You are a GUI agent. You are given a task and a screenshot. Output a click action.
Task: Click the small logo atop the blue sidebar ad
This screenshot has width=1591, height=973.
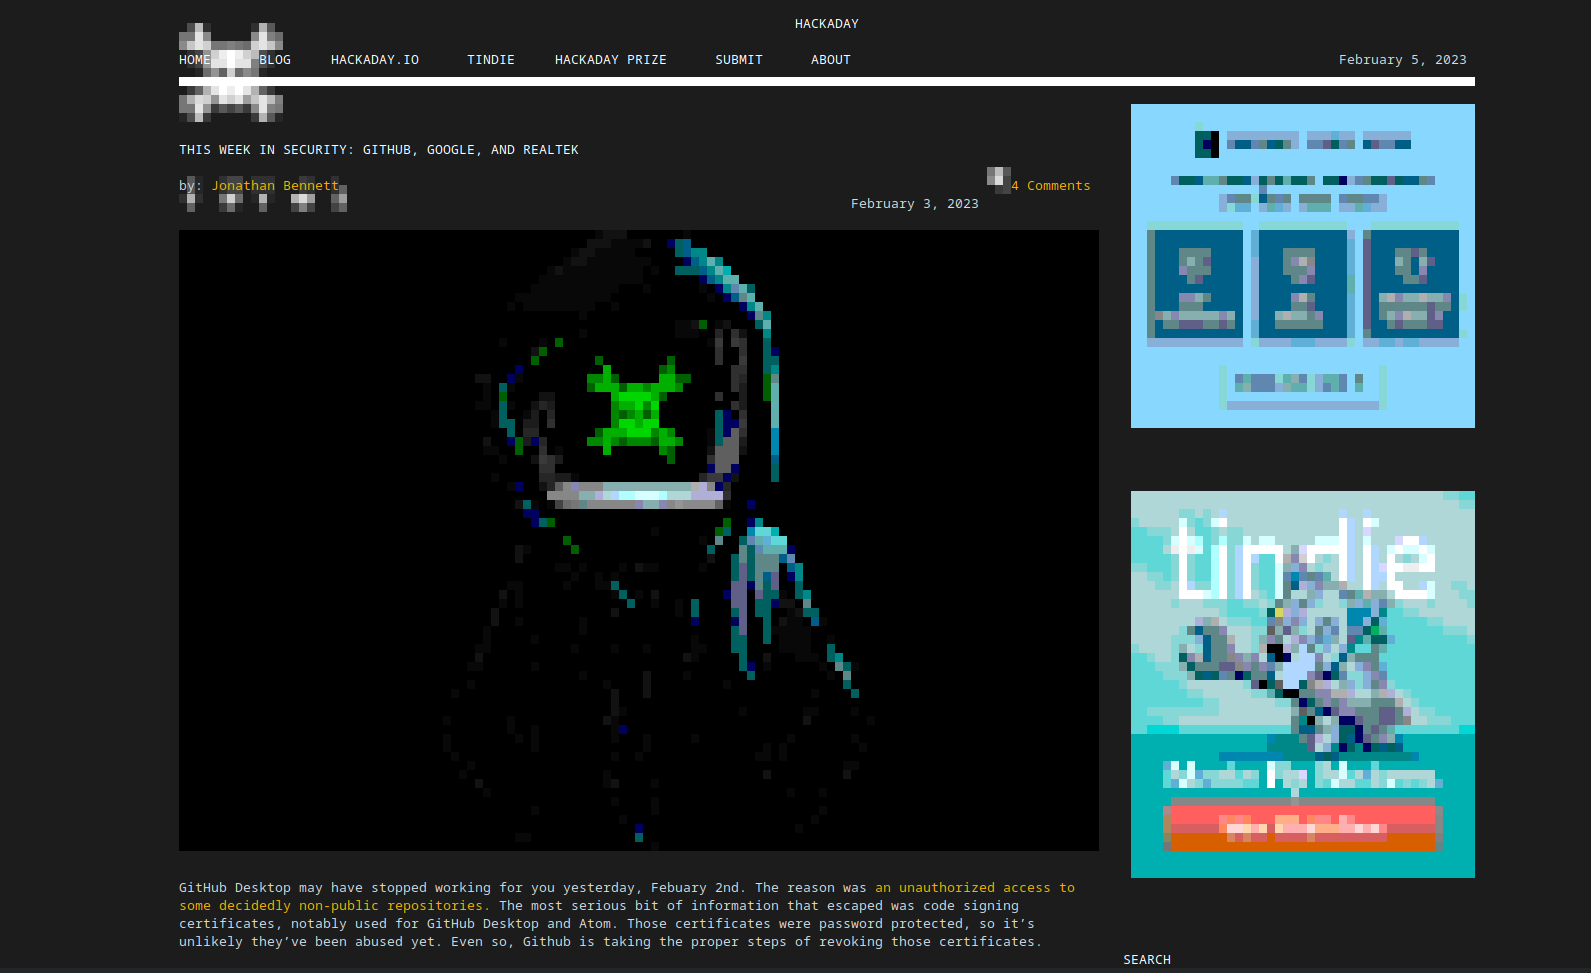tap(1206, 144)
